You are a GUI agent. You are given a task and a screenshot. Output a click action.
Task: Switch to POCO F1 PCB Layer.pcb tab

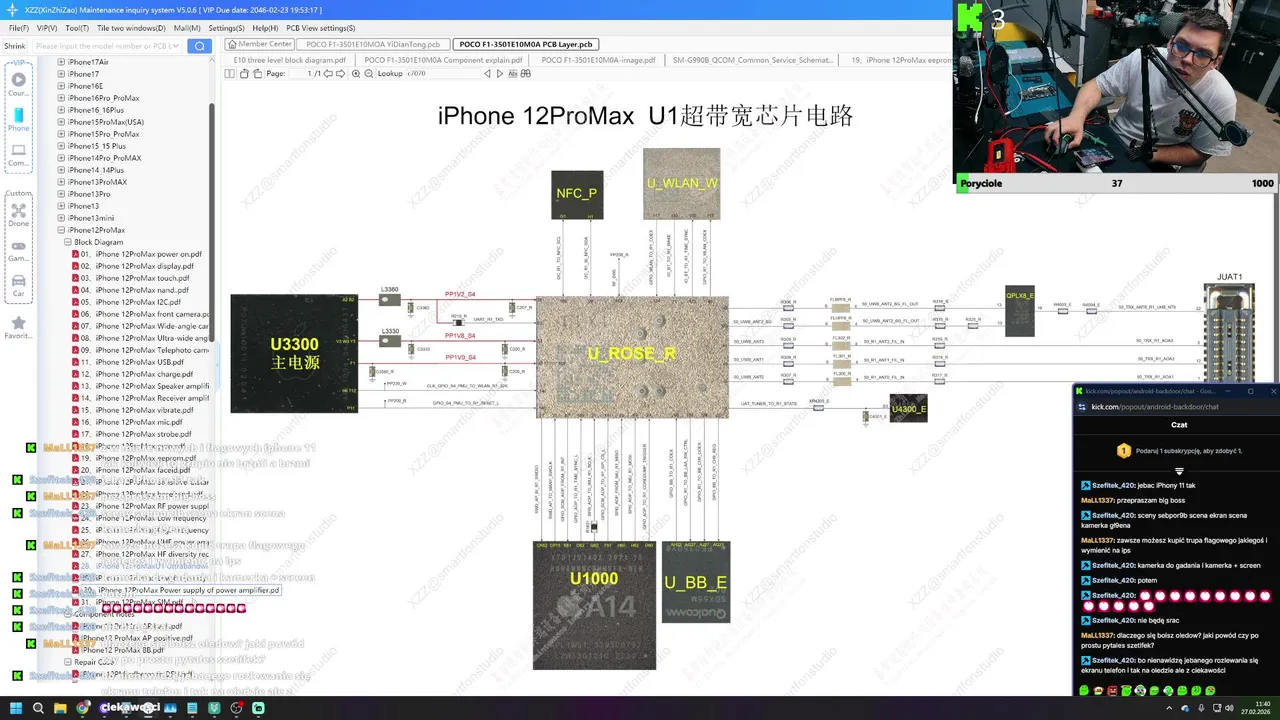pos(526,45)
